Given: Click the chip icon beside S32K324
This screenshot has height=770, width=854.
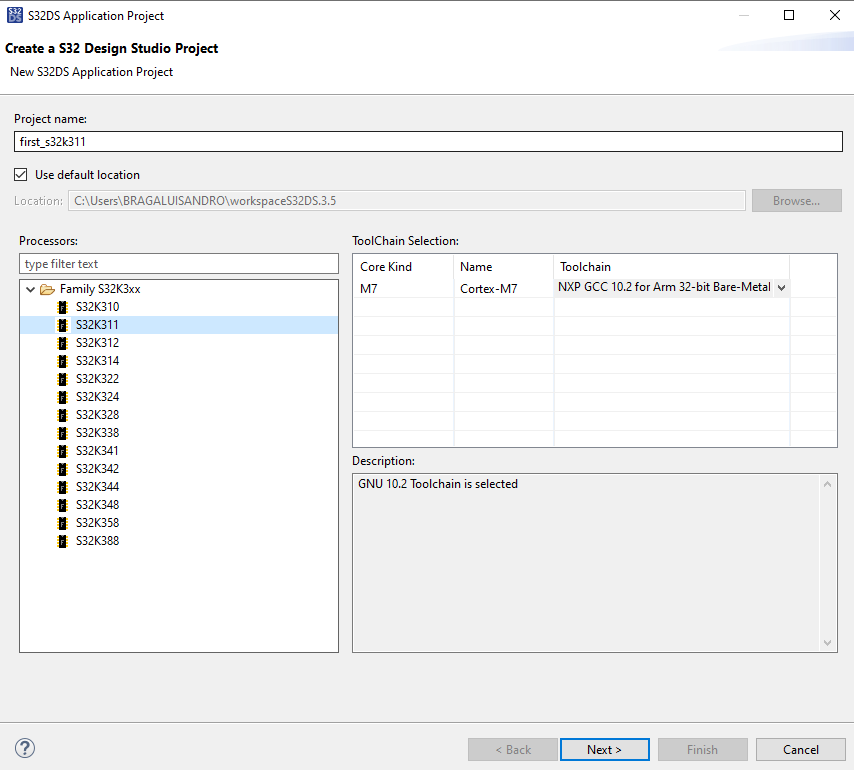Looking at the screenshot, I should point(62,396).
